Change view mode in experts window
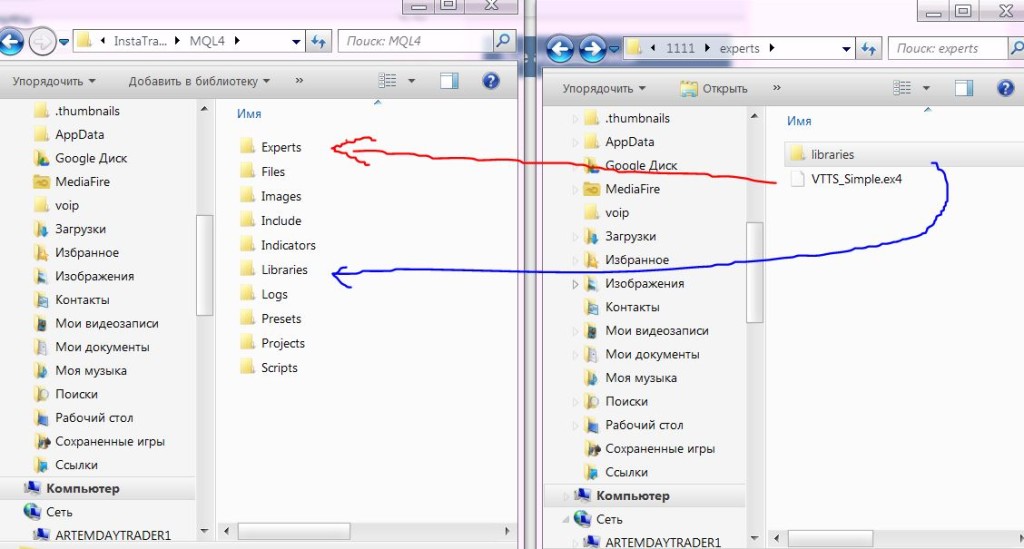The width and height of the screenshot is (1024, 549). 902,88
